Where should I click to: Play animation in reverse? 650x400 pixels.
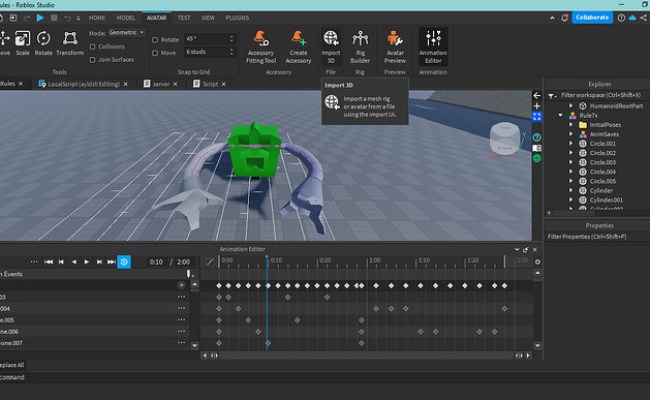coord(74,262)
